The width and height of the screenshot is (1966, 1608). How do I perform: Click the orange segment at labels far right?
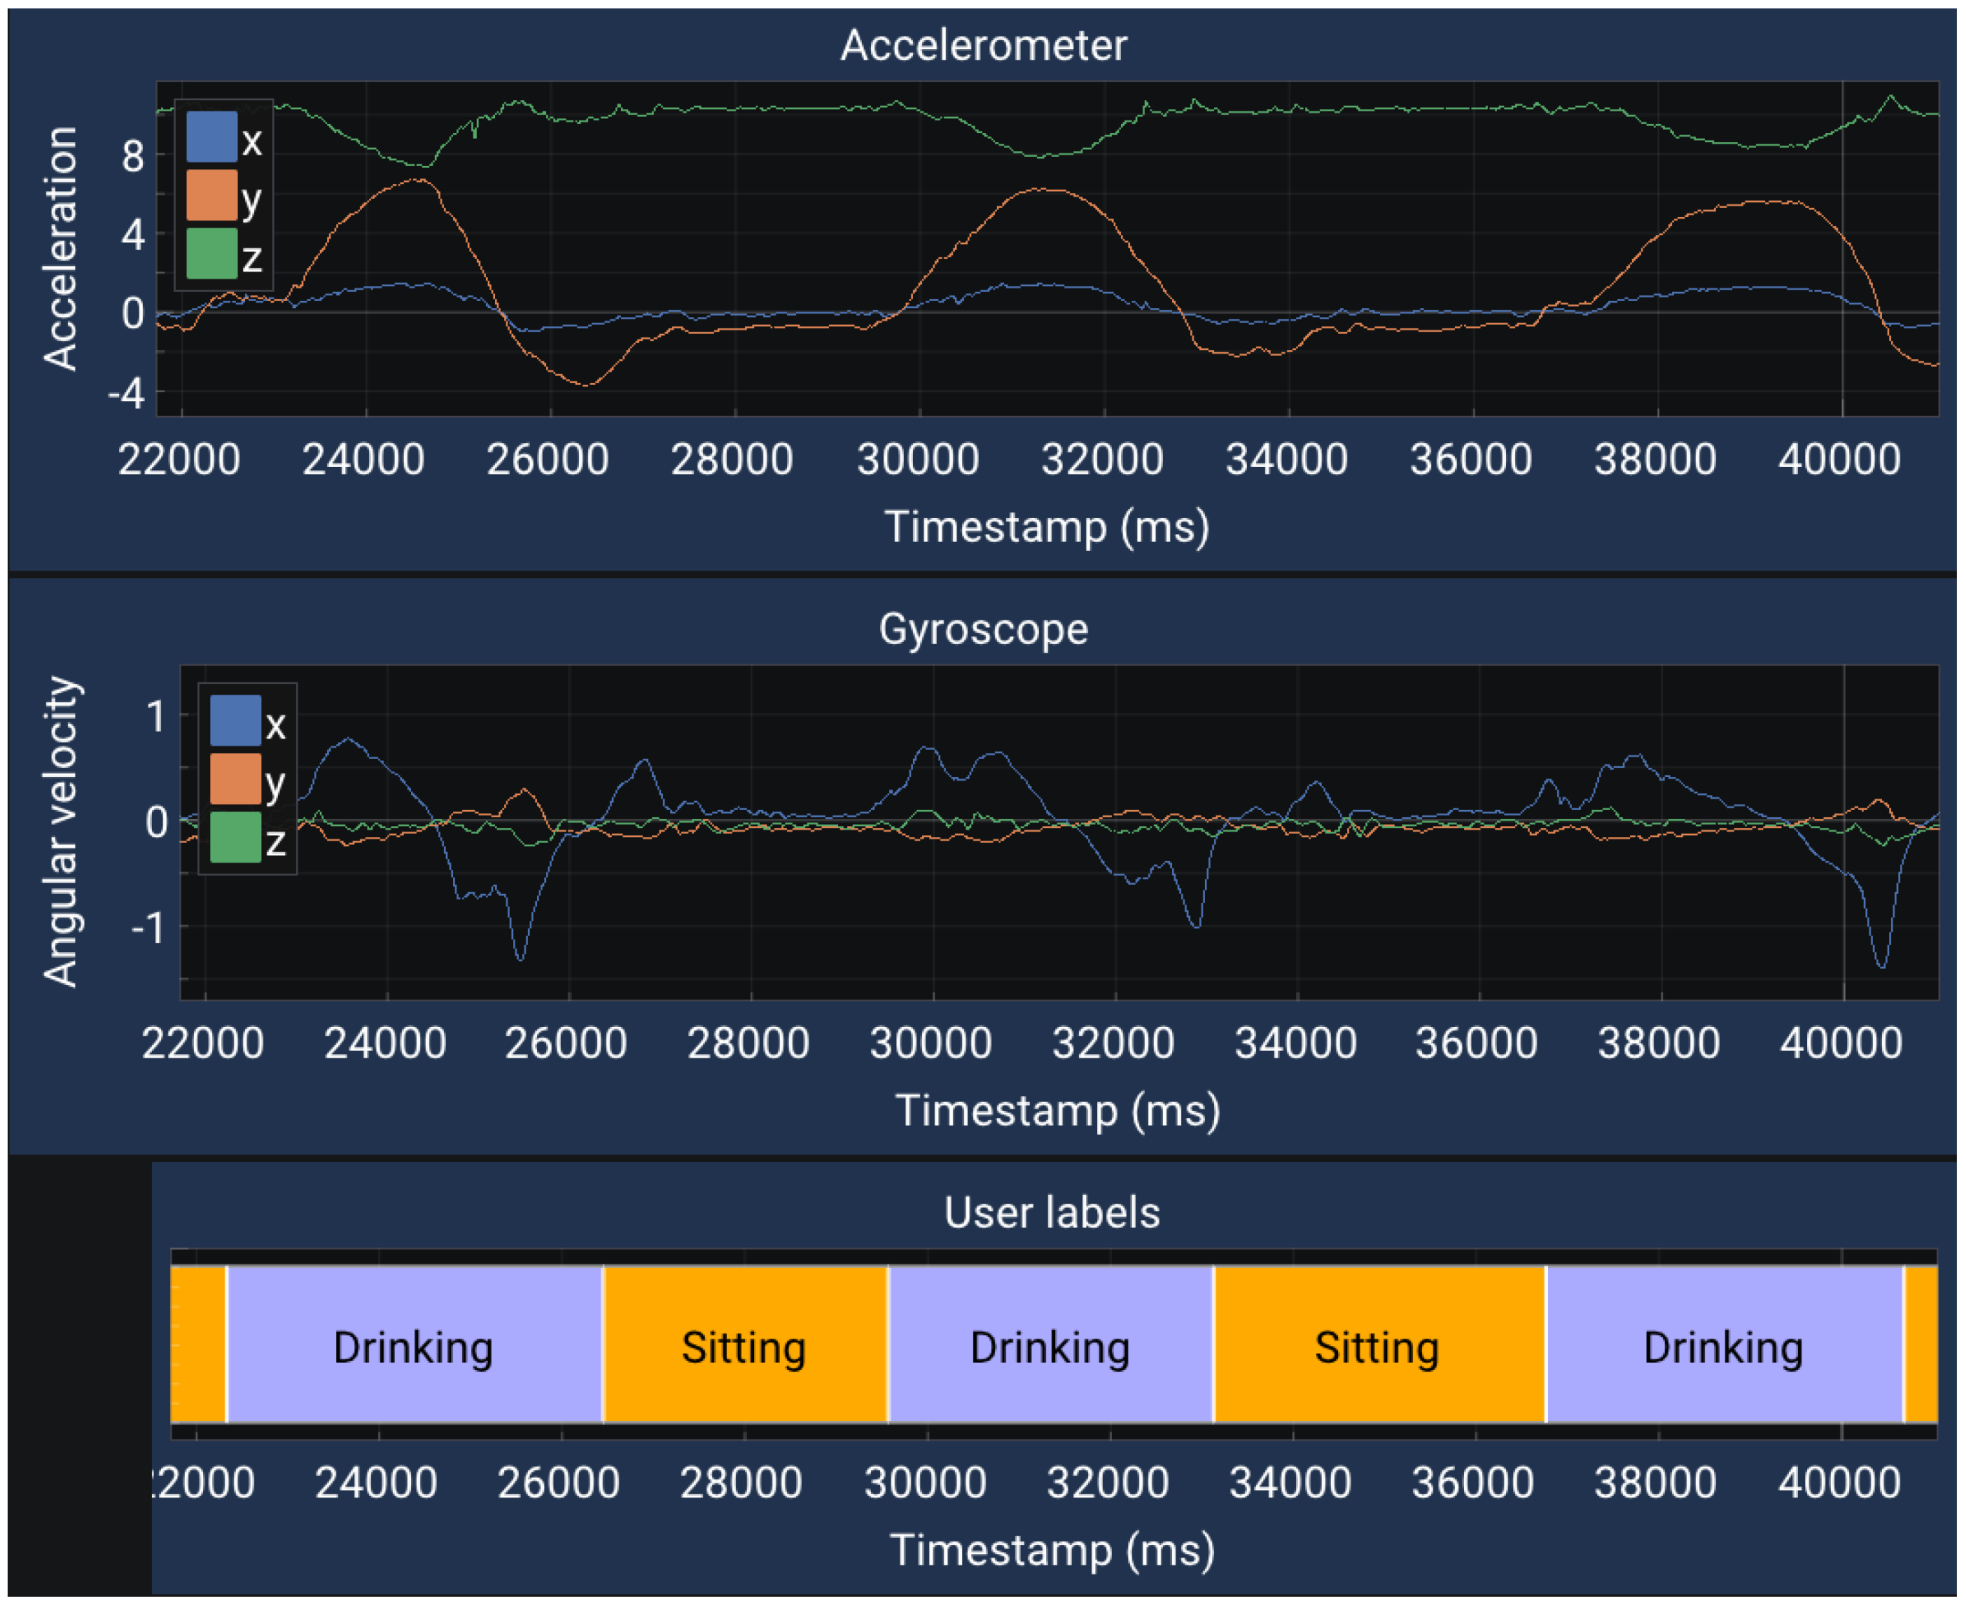click(x=1920, y=1346)
